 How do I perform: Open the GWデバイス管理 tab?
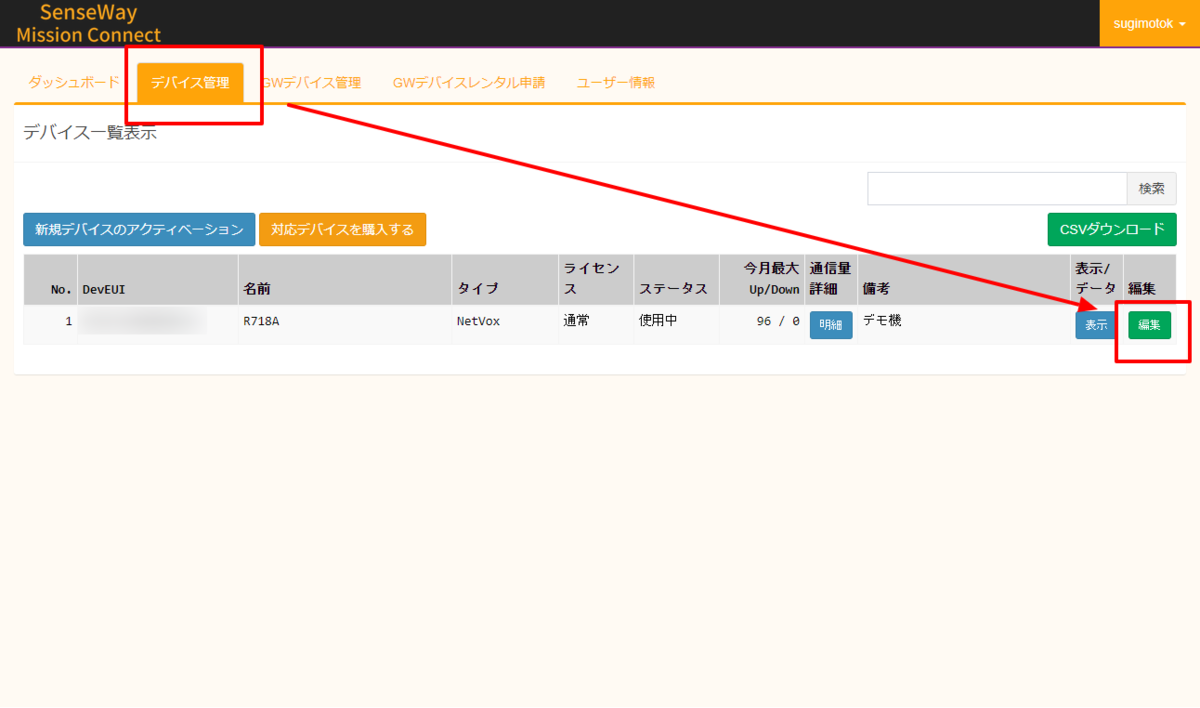[310, 83]
